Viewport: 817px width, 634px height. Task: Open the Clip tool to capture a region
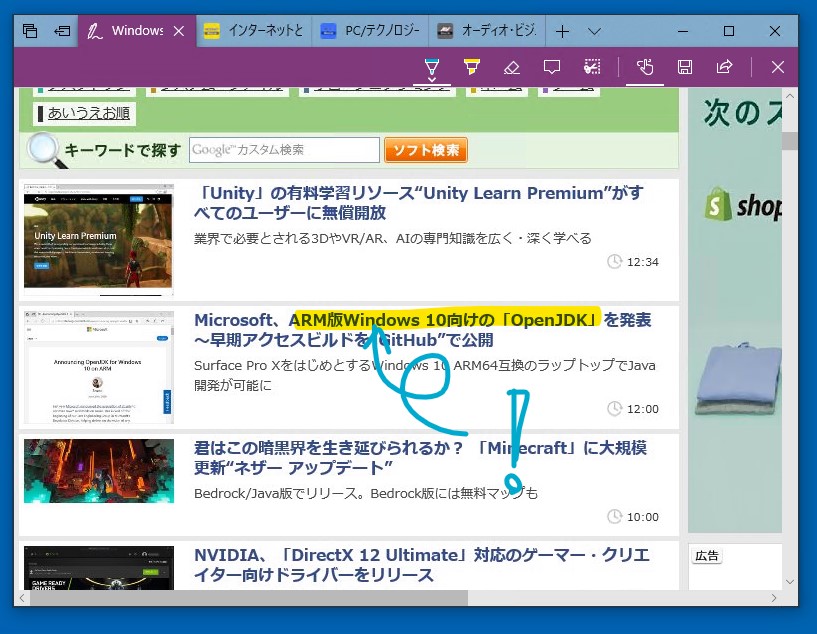click(592, 67)
